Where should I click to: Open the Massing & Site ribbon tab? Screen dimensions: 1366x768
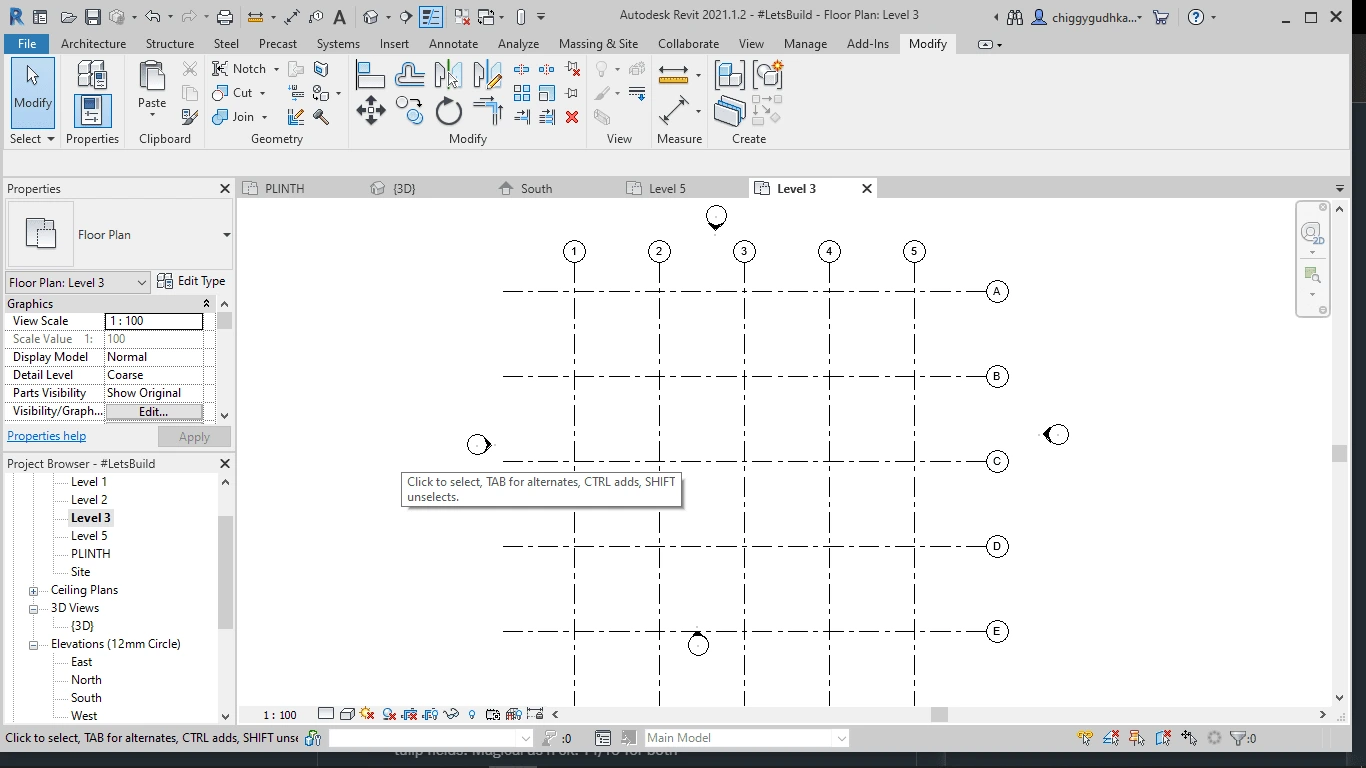tap(598, 44)
